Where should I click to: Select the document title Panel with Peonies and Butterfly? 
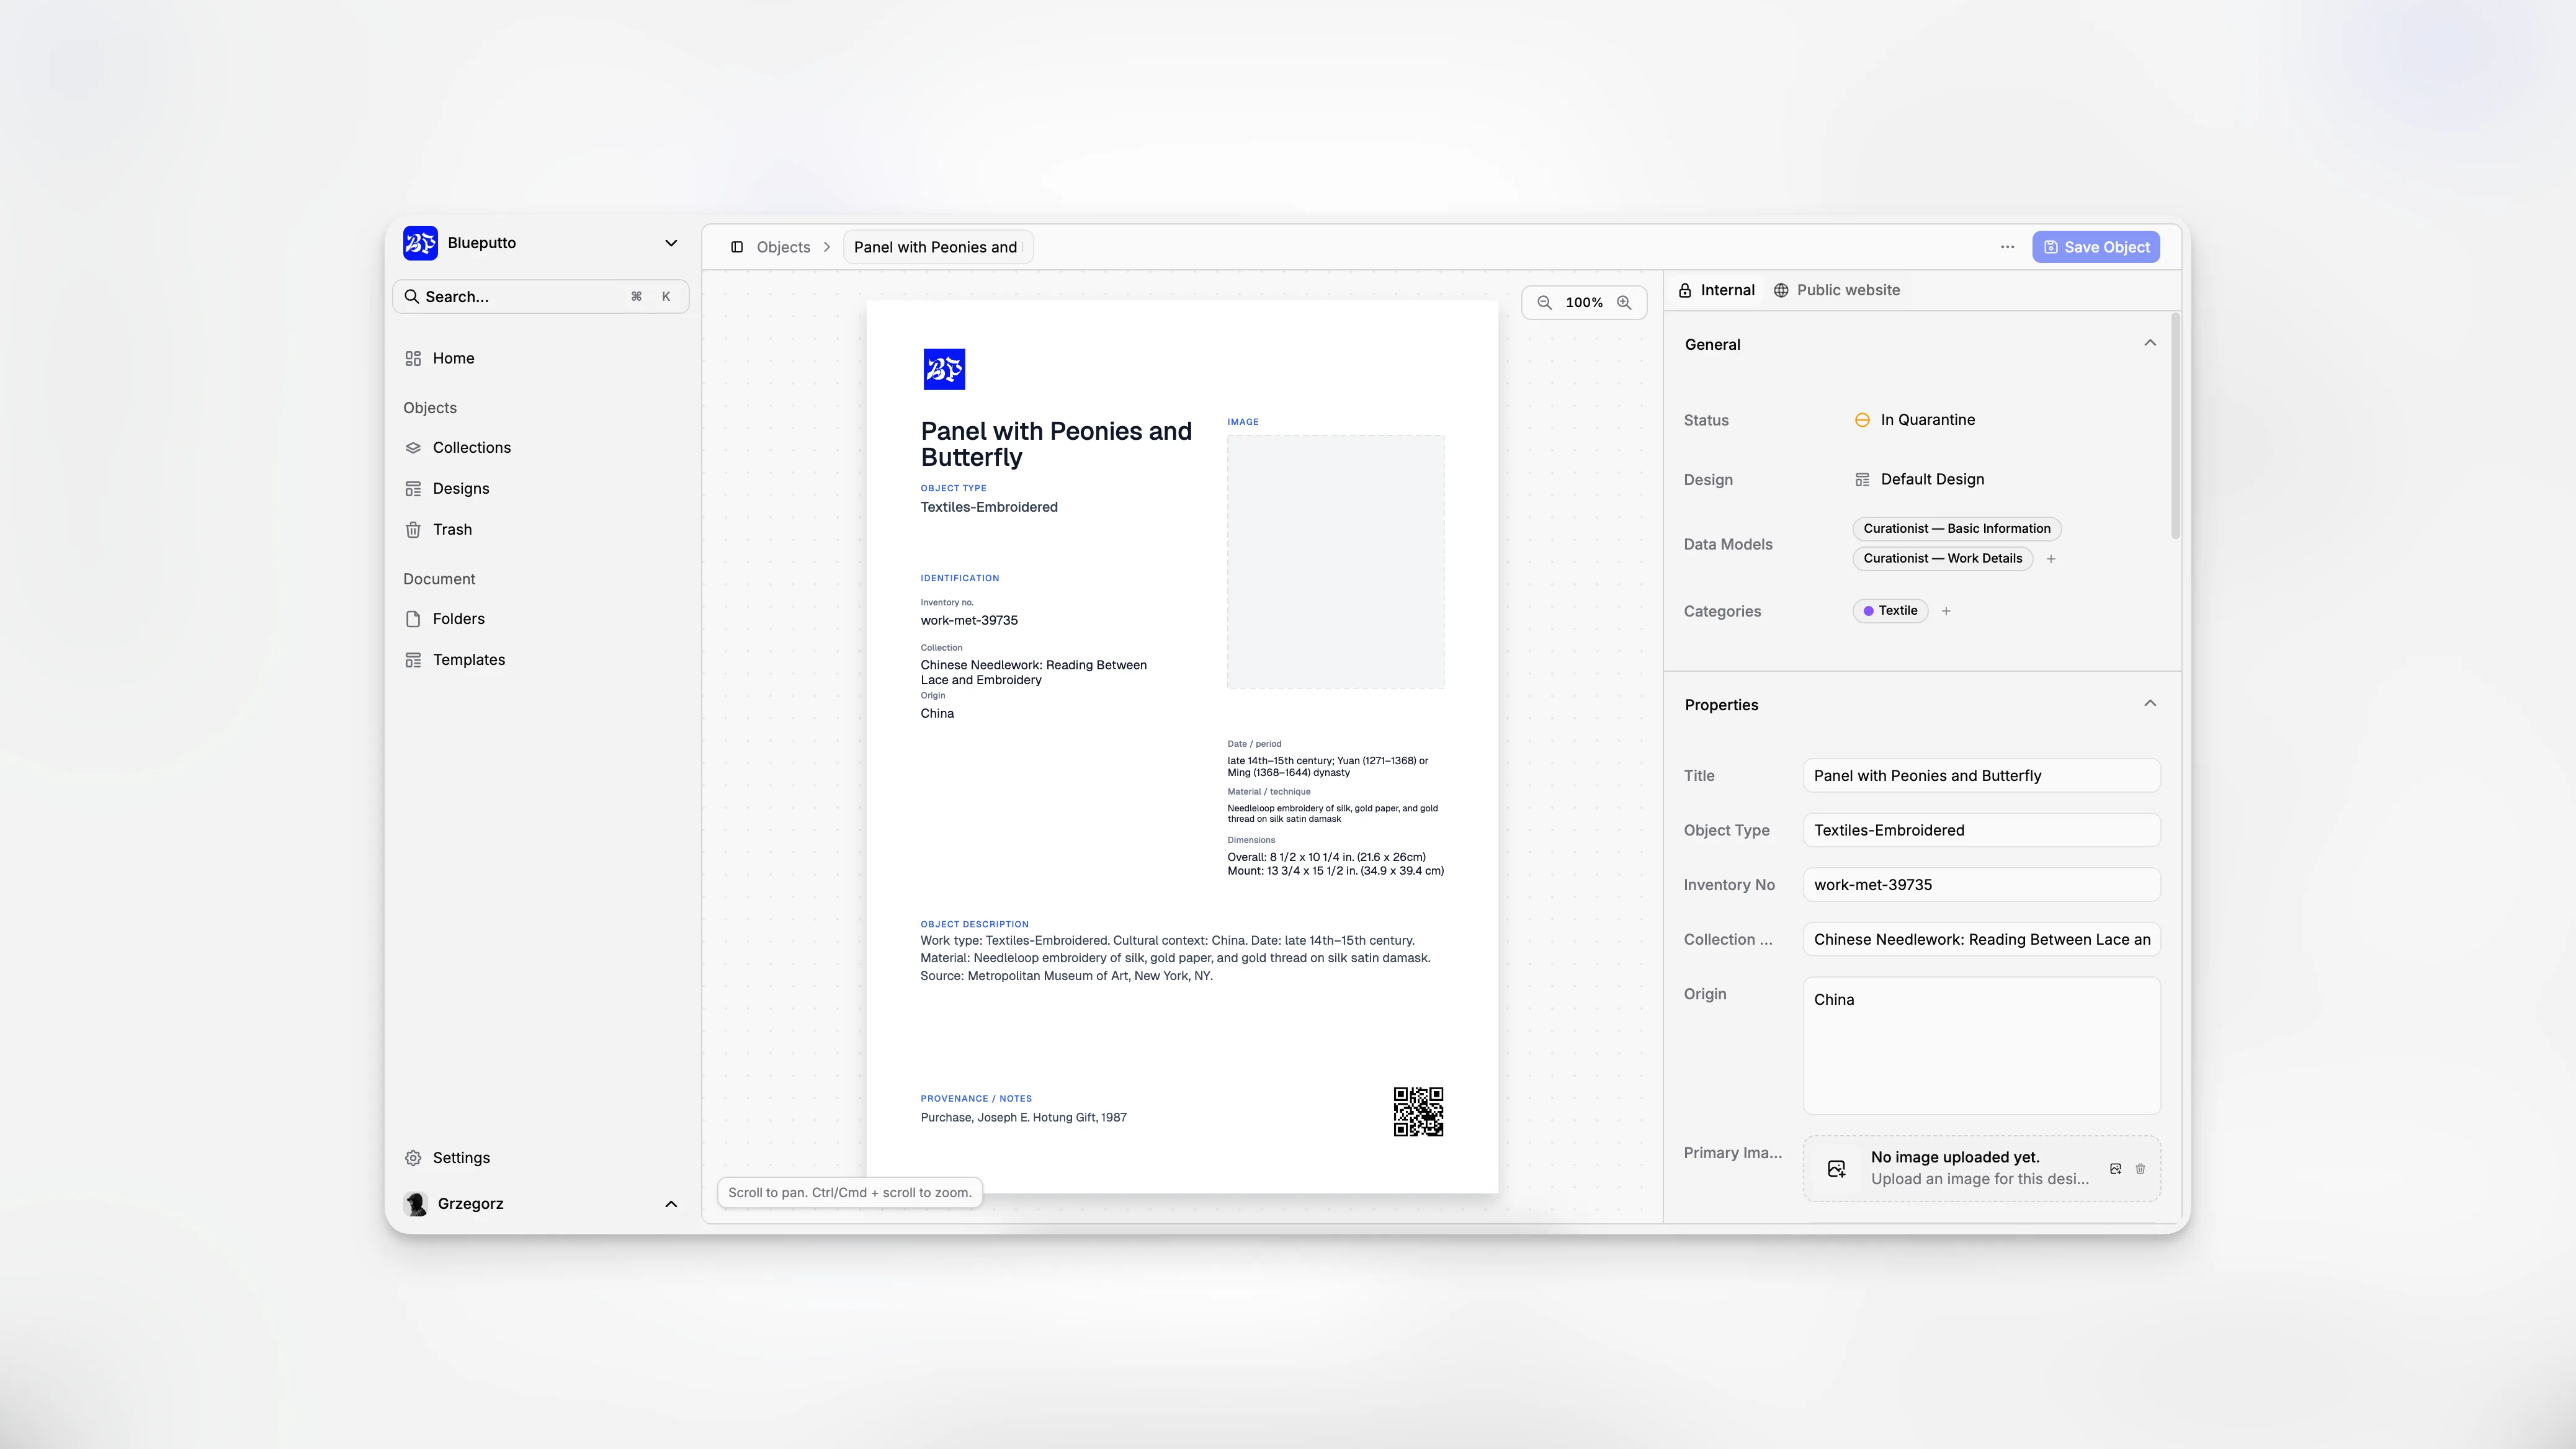tap(1056, 444)
